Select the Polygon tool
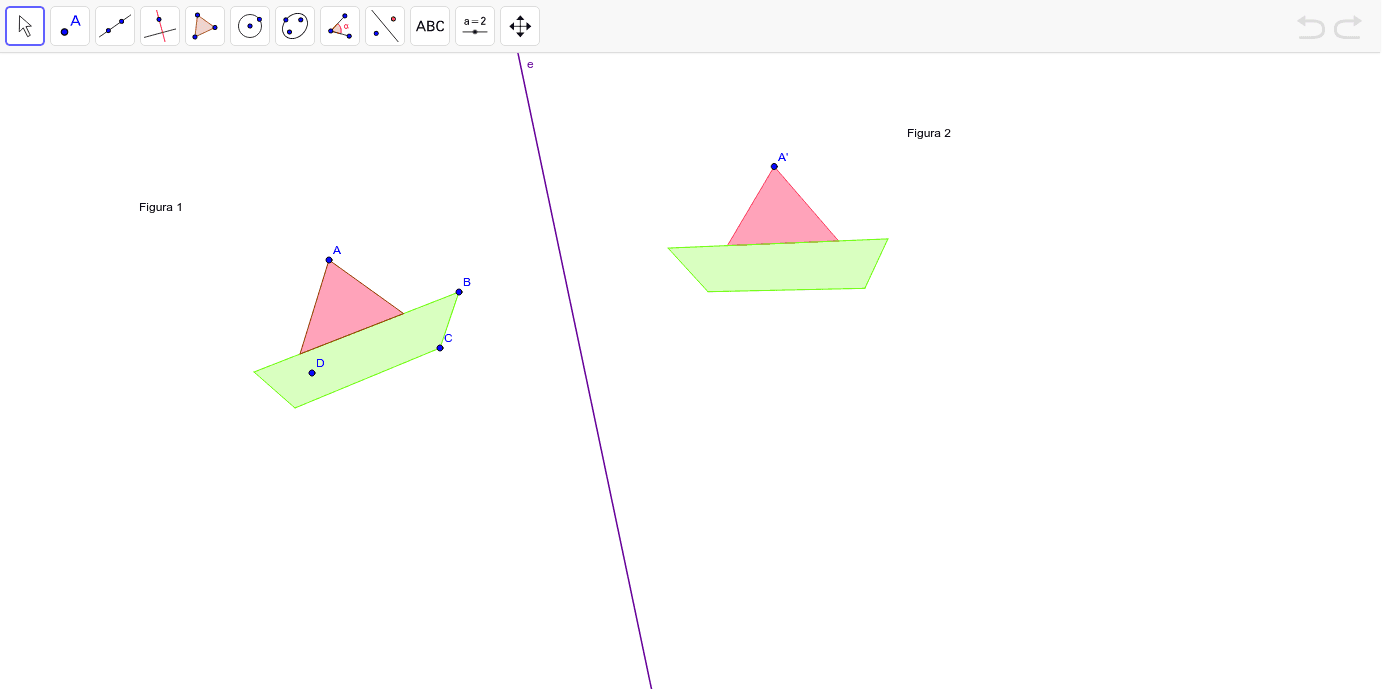Screen dimensions: 1382x691 pos(205,26)
